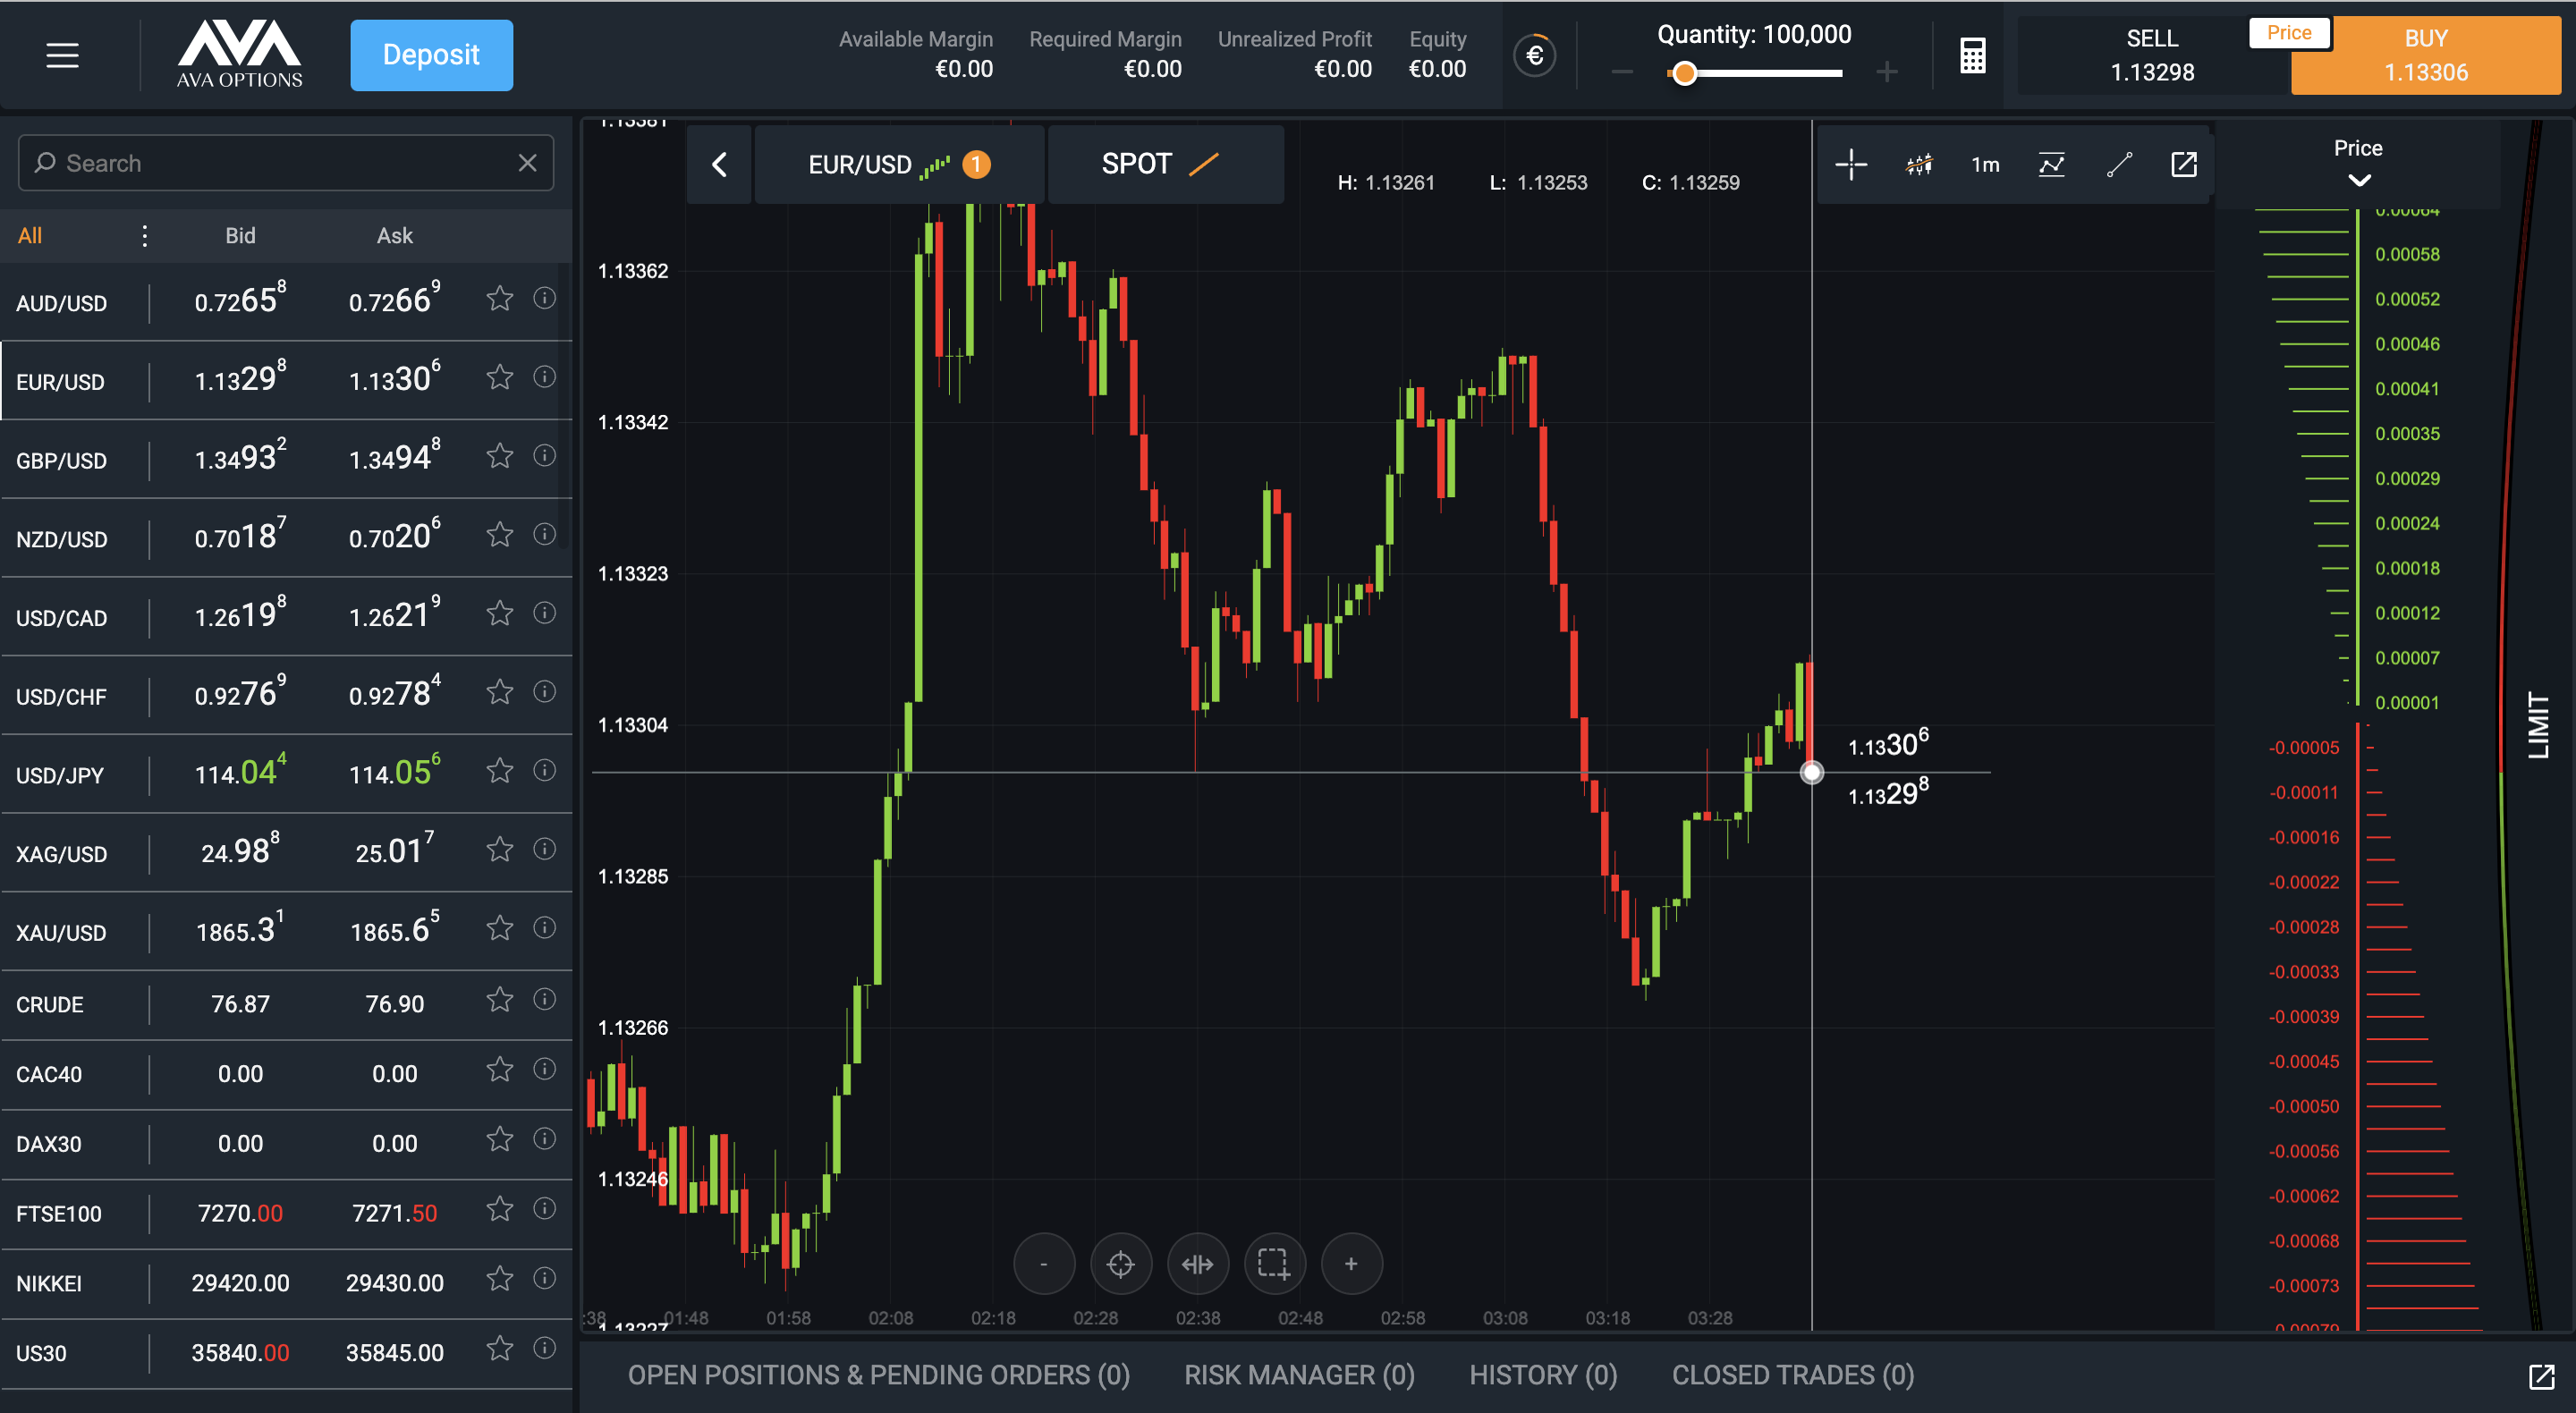Switch to the History tab
Image resolution: width=2576 pixels, height=1413 pixels.
point(1543,1375)
